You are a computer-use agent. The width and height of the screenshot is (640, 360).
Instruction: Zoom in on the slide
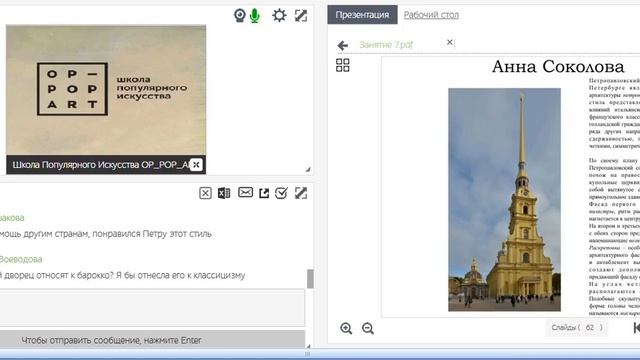coord(346,328)
